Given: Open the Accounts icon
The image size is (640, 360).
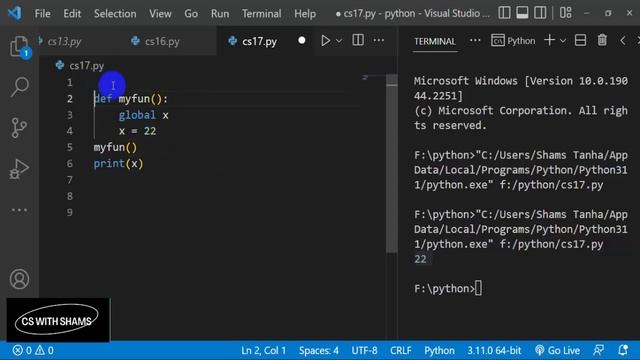Looking at the screenshot, I should (x=19, y=279).
